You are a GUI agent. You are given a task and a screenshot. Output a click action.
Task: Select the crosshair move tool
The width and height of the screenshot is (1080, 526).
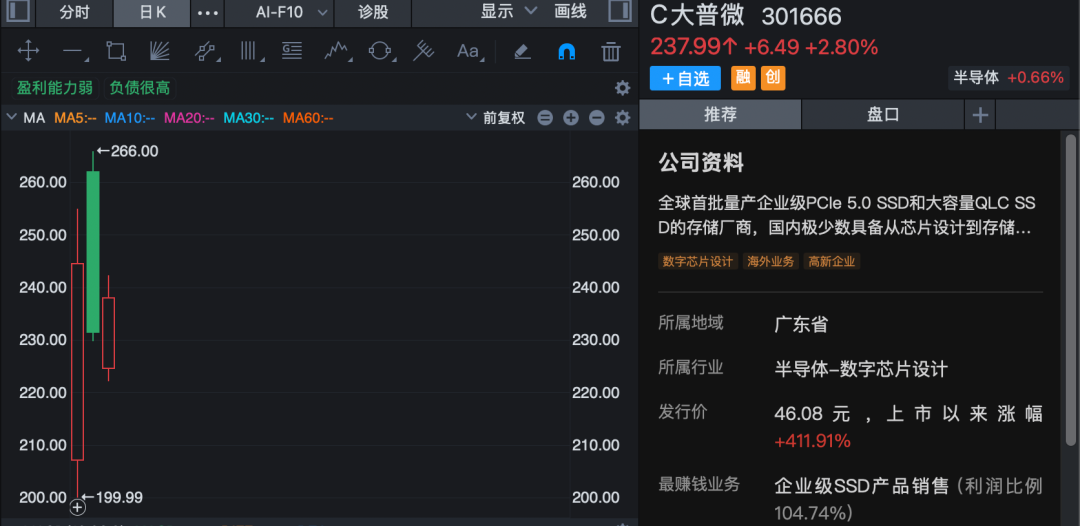coord(28,51)
